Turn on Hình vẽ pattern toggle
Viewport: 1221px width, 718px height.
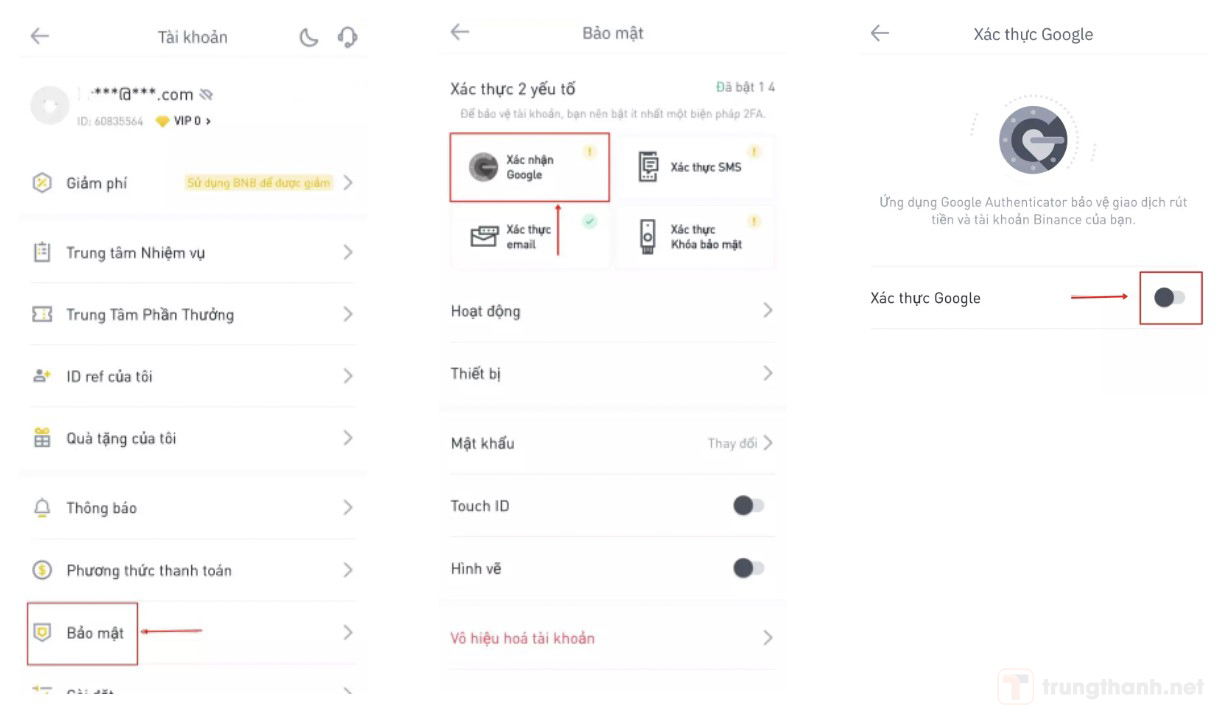click(748, 568)
